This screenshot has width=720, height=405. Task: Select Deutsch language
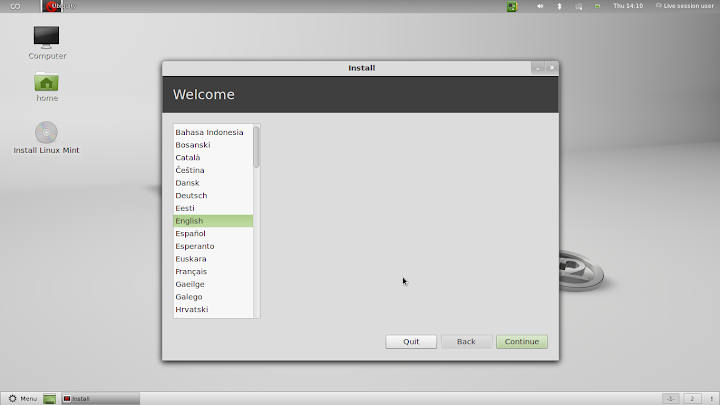[213, 196]
